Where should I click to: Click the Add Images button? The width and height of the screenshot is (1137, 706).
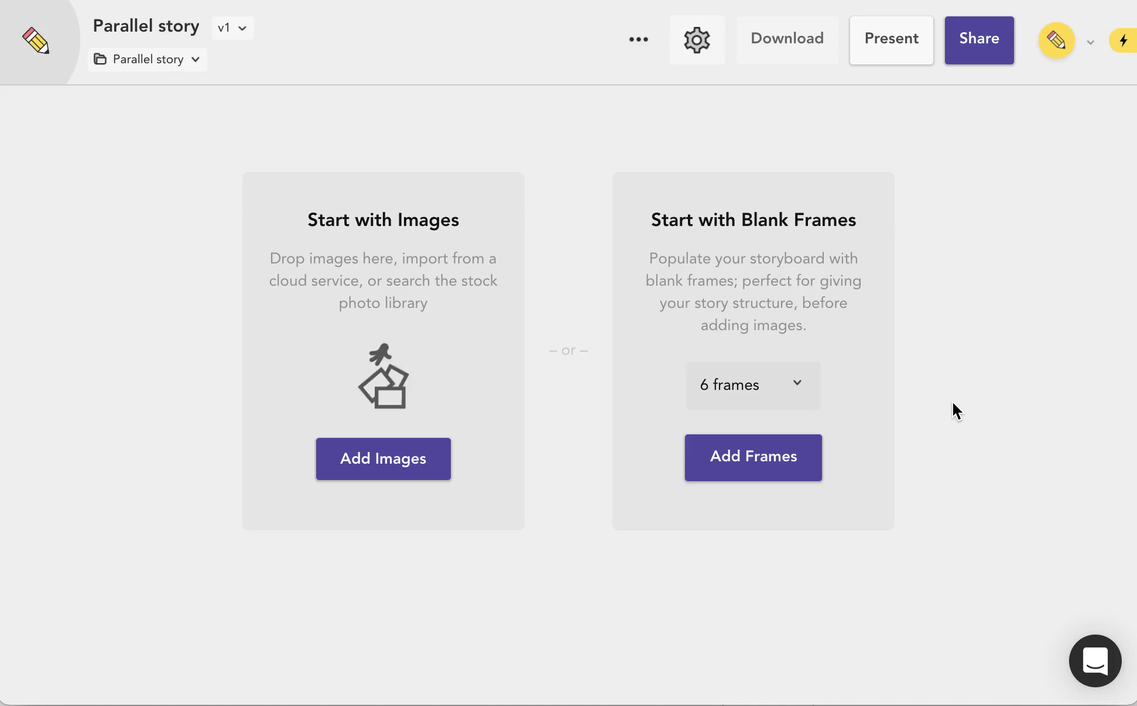point(383,458)
